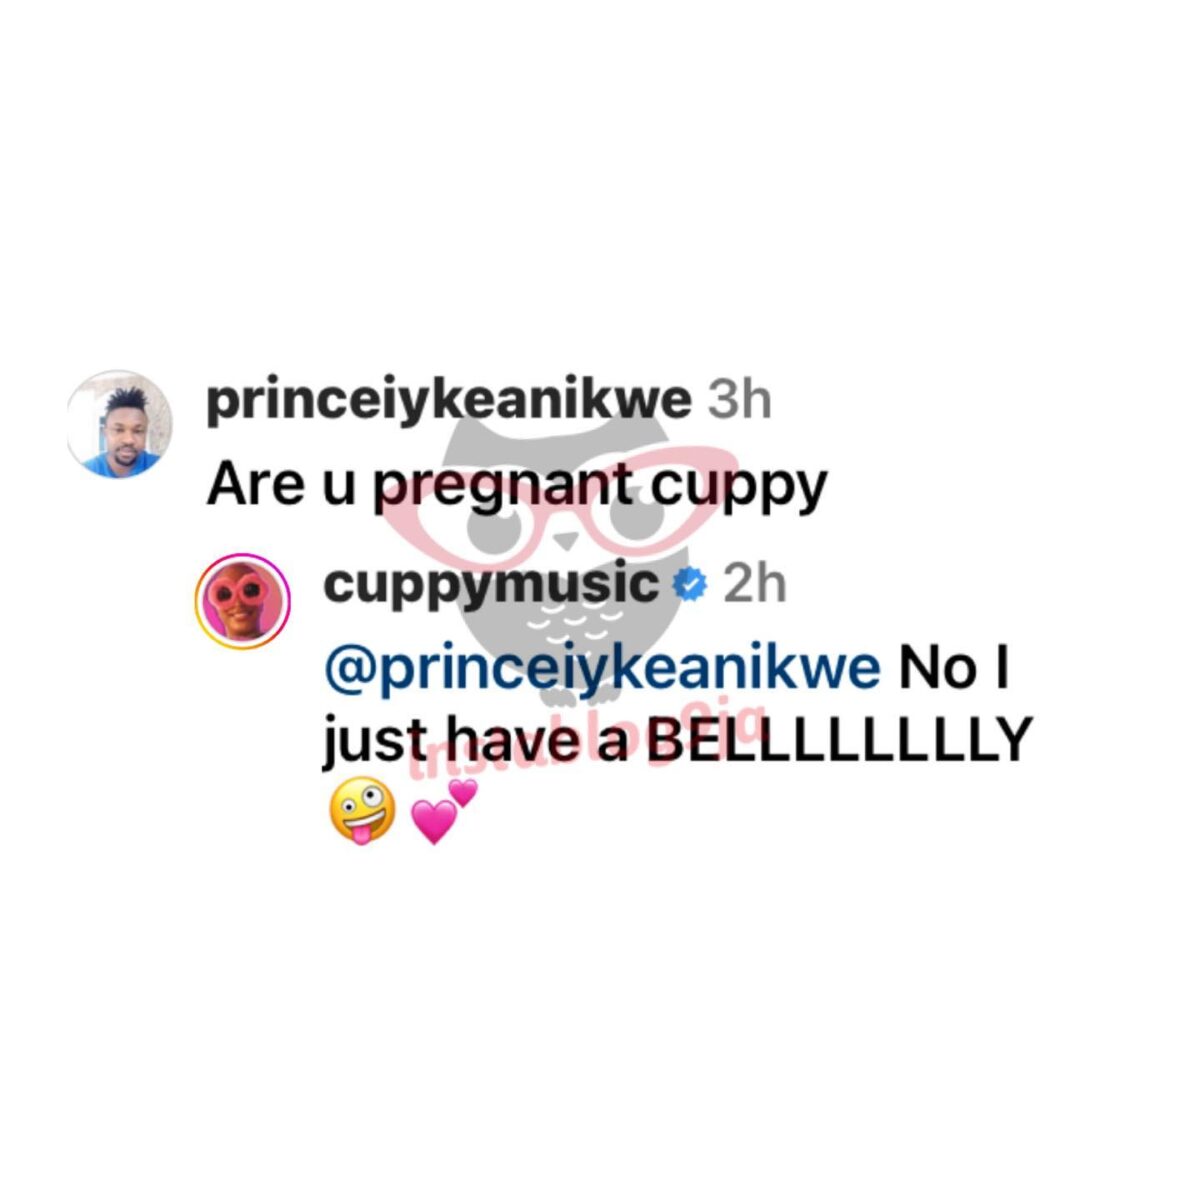Click the "No I" text after the mention
Image resolution: width=1200 pixels, height=1200 pixels.
[954, 667]
